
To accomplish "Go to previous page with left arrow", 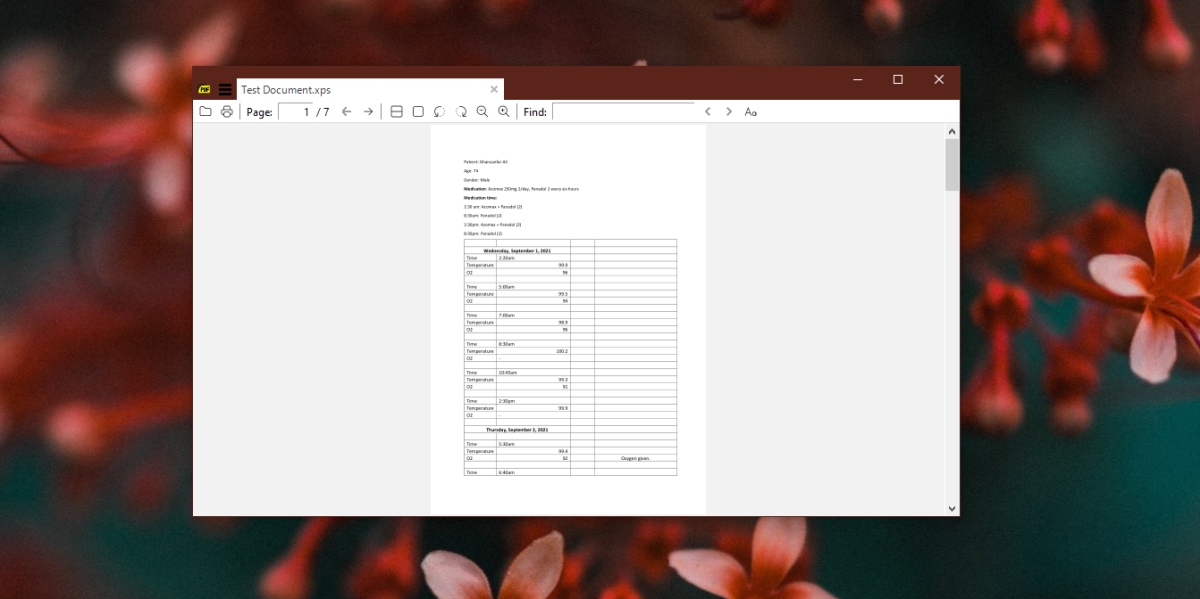I will coord(346,111).
